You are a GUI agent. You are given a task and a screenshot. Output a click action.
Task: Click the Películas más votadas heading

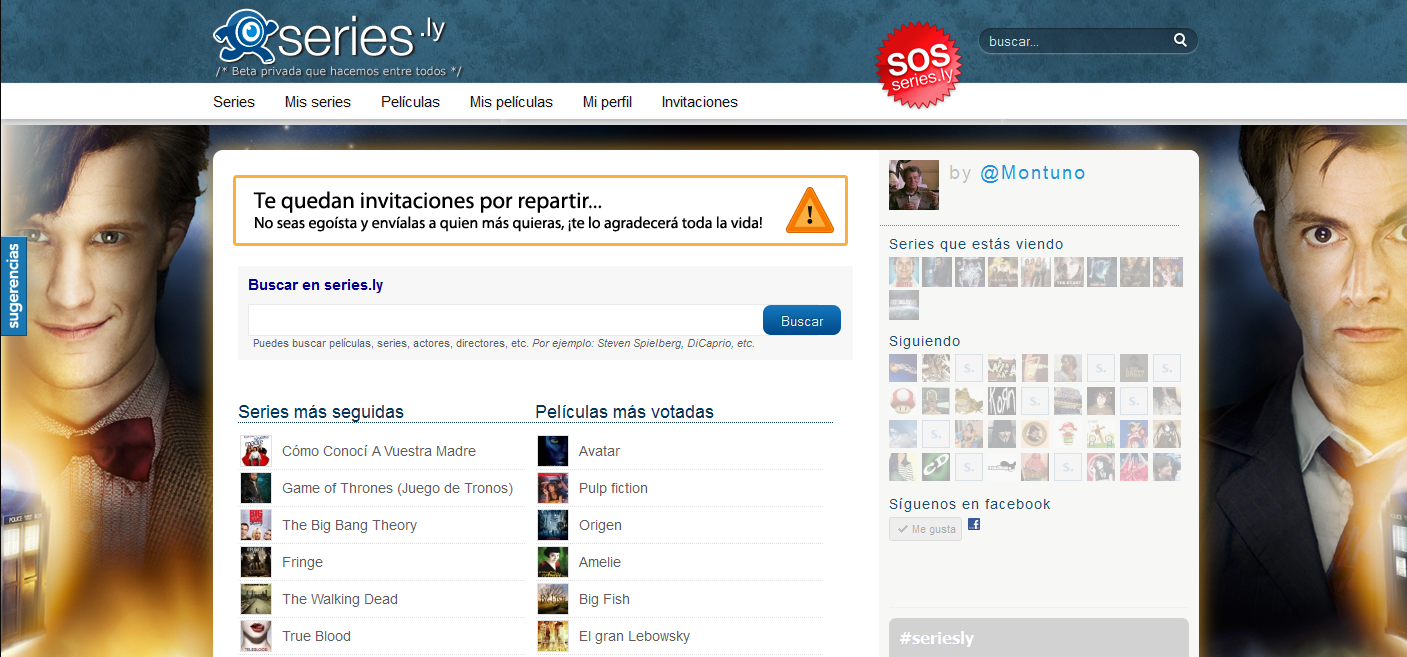625,412
